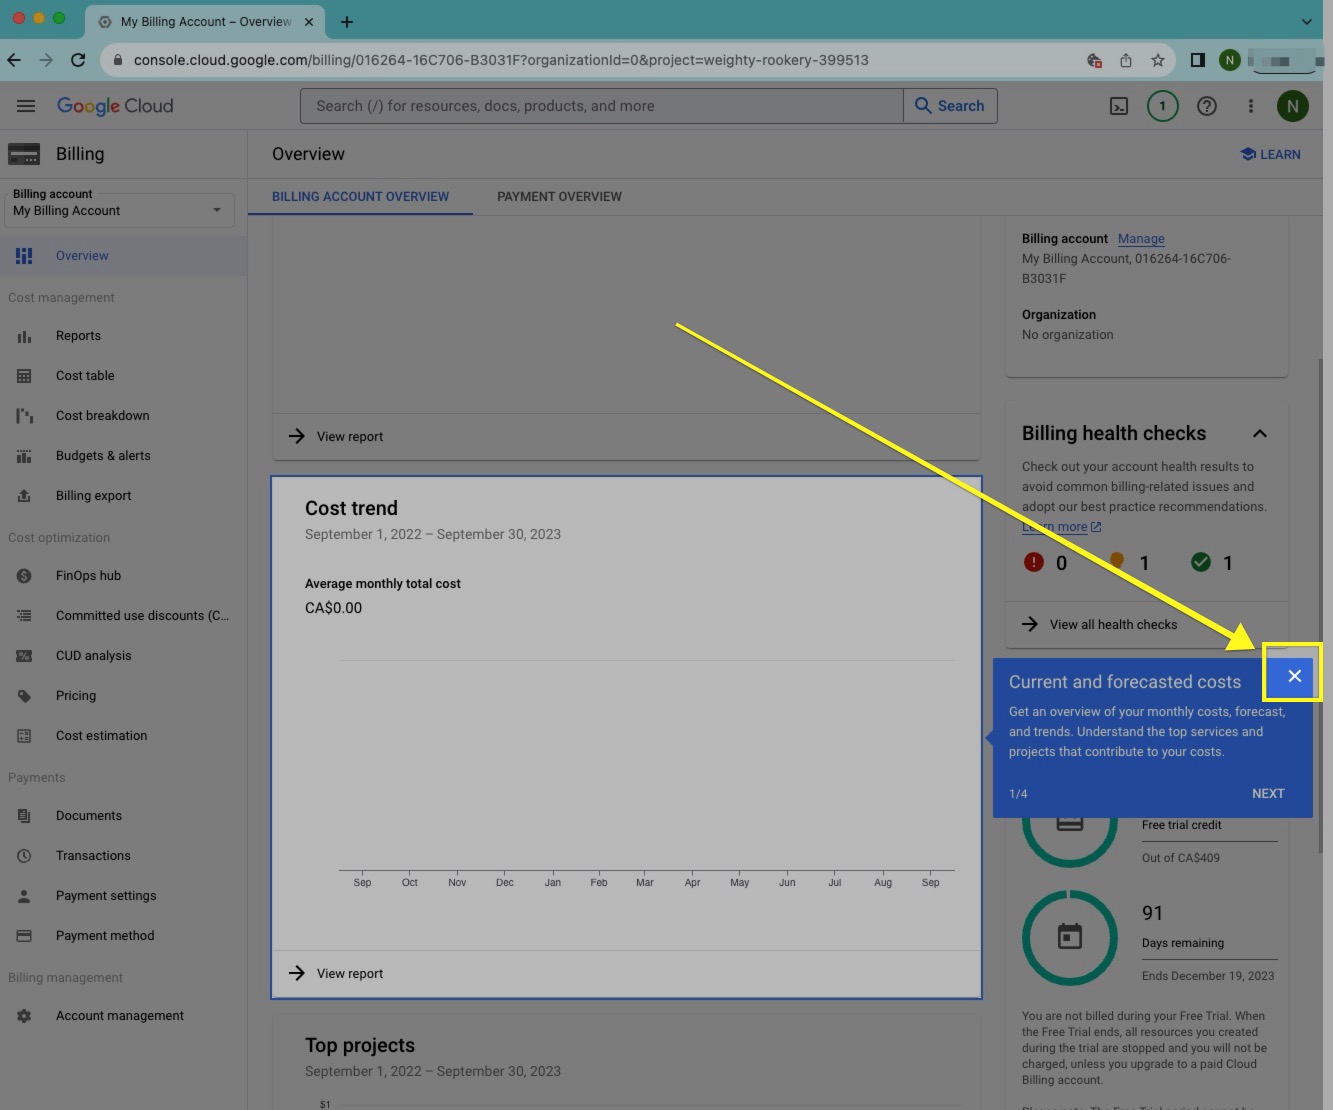Click the CA$0.00 average cost value
The image size is (1333, 1110).
[333, 608]
